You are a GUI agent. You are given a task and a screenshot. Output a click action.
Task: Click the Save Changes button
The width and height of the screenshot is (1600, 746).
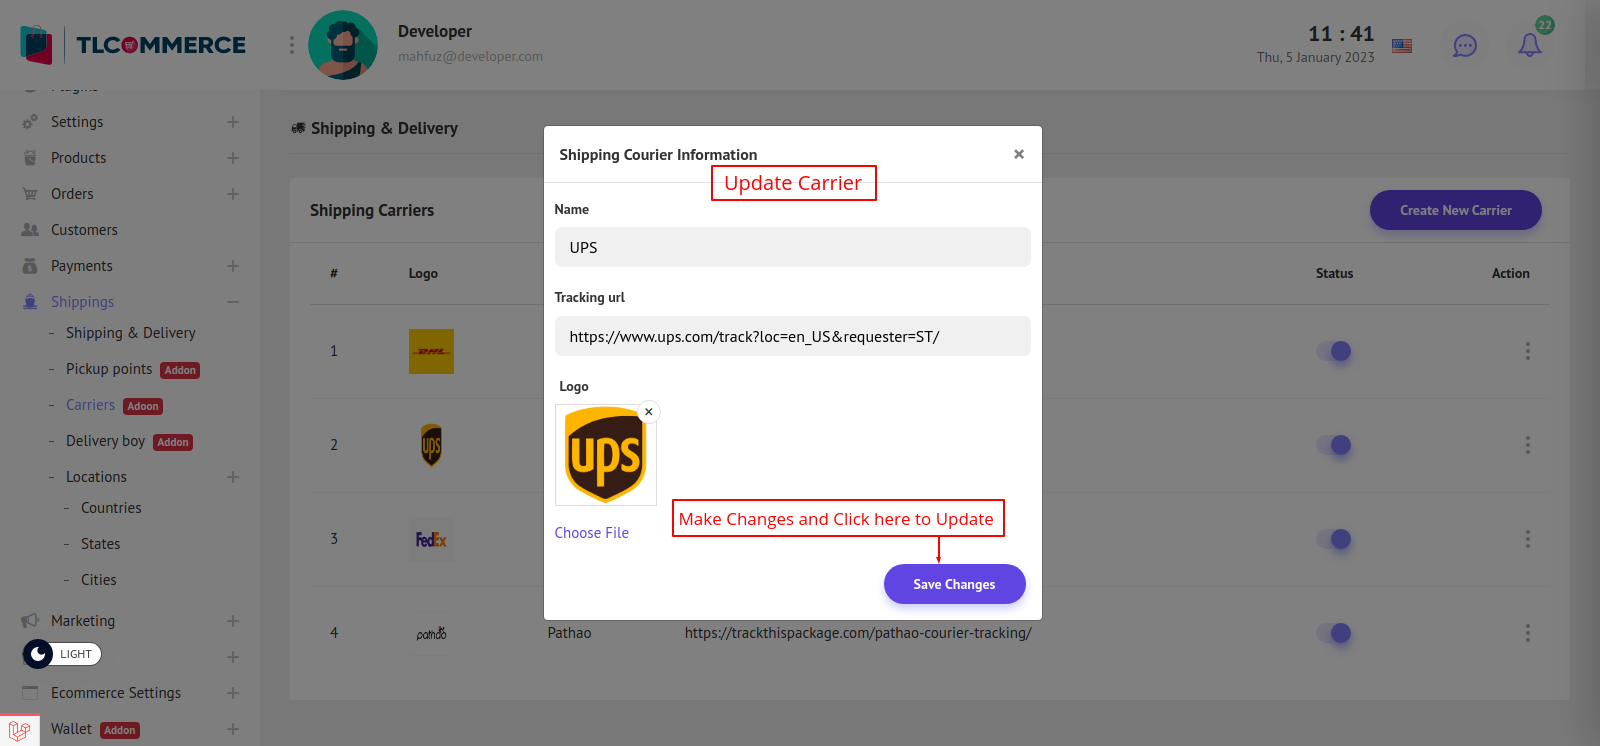pyautogui.click(x=954, y=584)
